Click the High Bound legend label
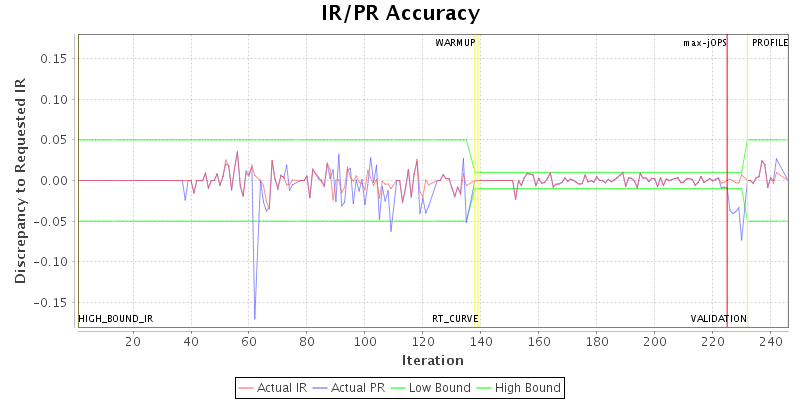The height and width of the screenshot is (400, 800). (x=527, y=387)
